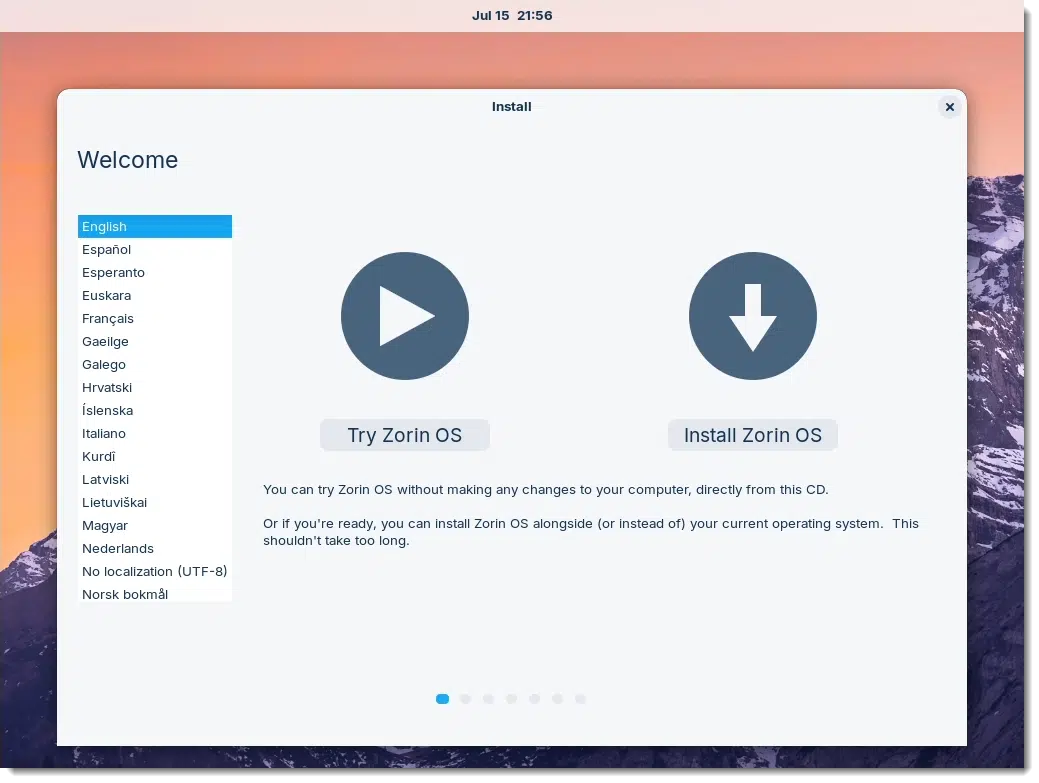The width and height of the screenshot is (1039, 783).
Task: Pick Nederlands from the language list
Action: [155, 548]
